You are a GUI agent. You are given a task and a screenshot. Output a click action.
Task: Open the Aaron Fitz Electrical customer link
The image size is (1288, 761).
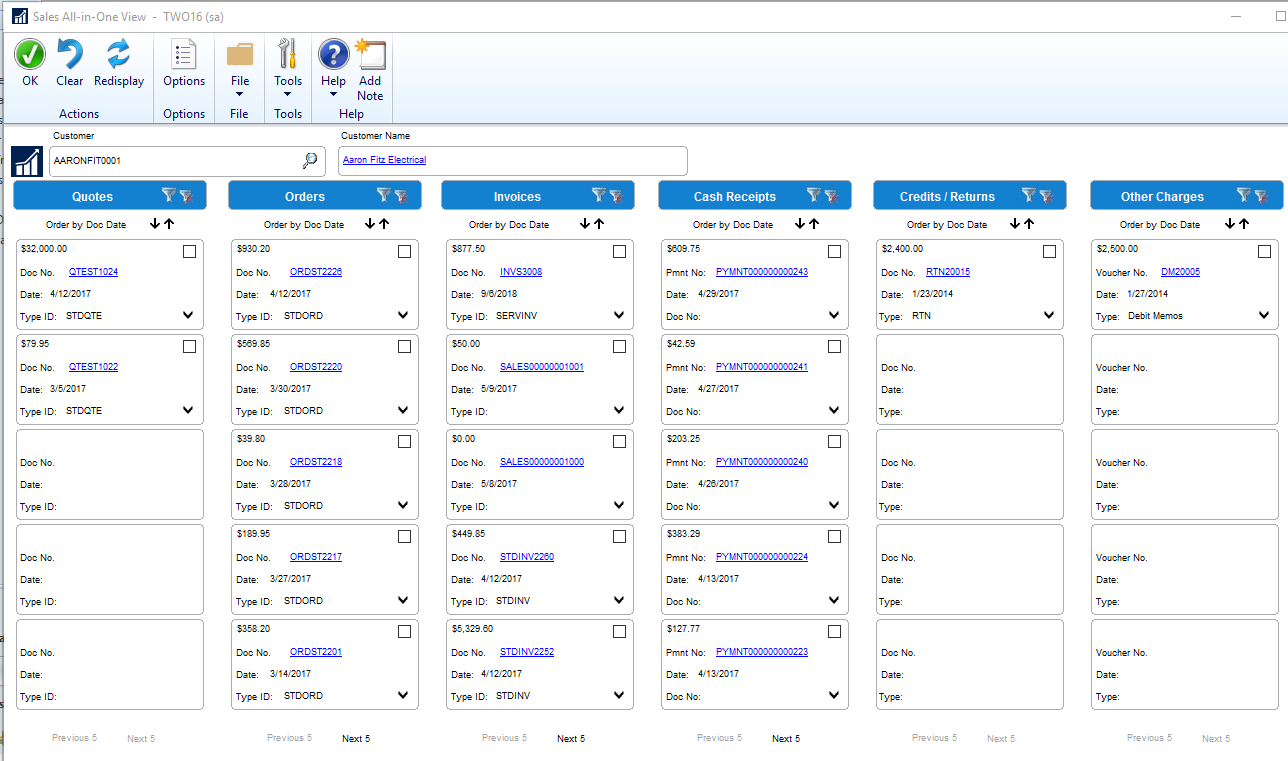pos(384,160)
